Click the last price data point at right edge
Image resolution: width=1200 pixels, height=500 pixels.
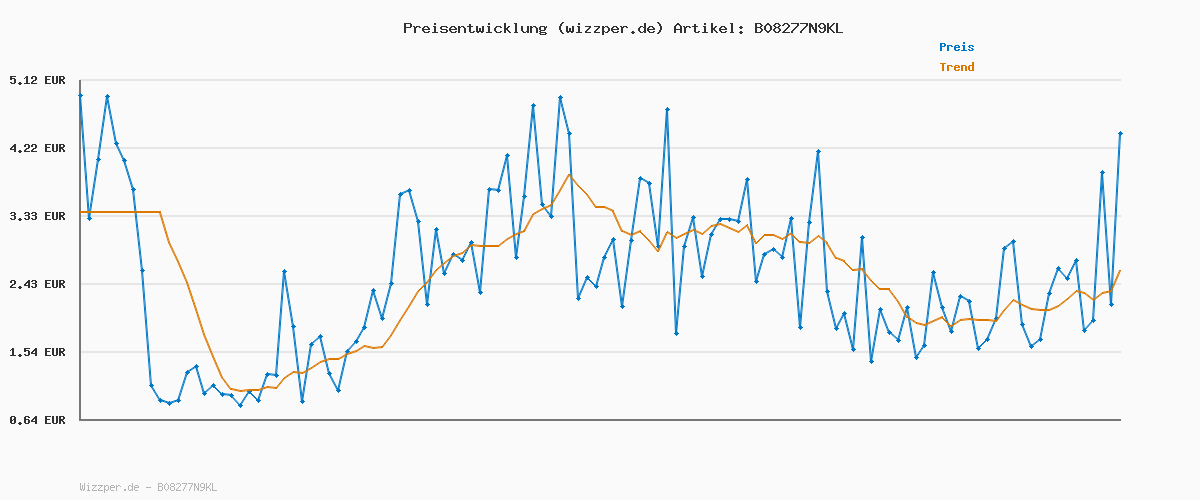[1120, 133]
